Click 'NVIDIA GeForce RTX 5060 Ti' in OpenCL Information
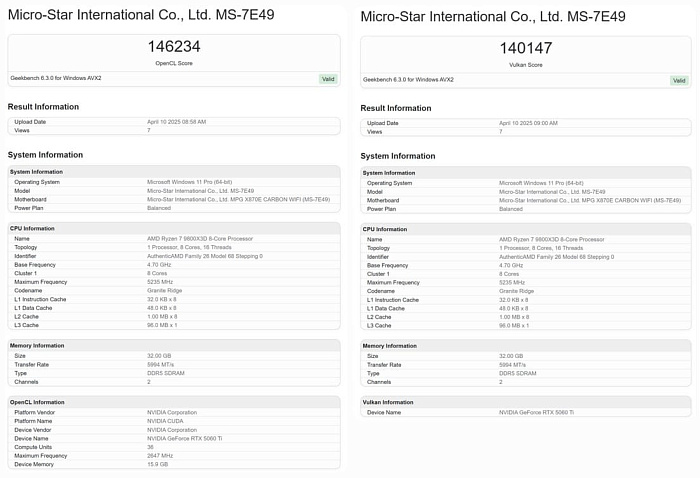Viewport: 700px width, 478px height. point(184,439)
